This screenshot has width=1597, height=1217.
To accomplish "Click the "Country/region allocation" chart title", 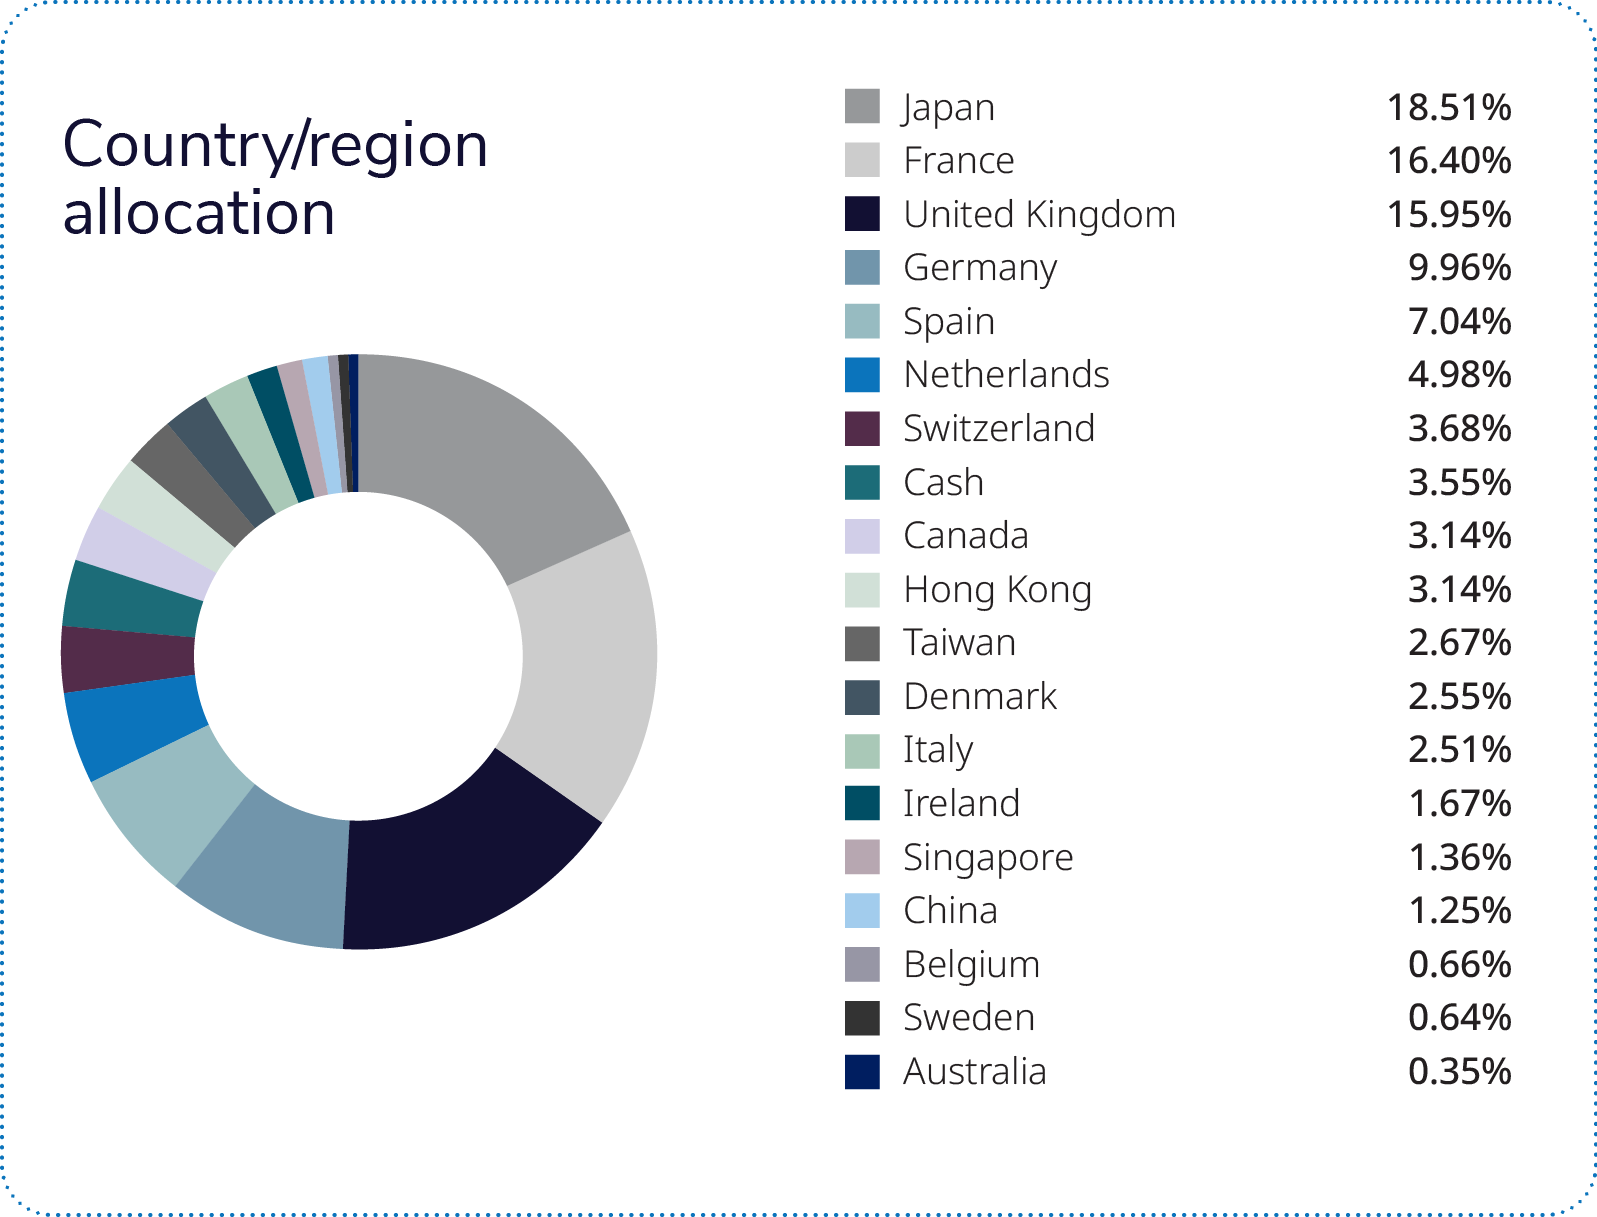I will [275, 178].
